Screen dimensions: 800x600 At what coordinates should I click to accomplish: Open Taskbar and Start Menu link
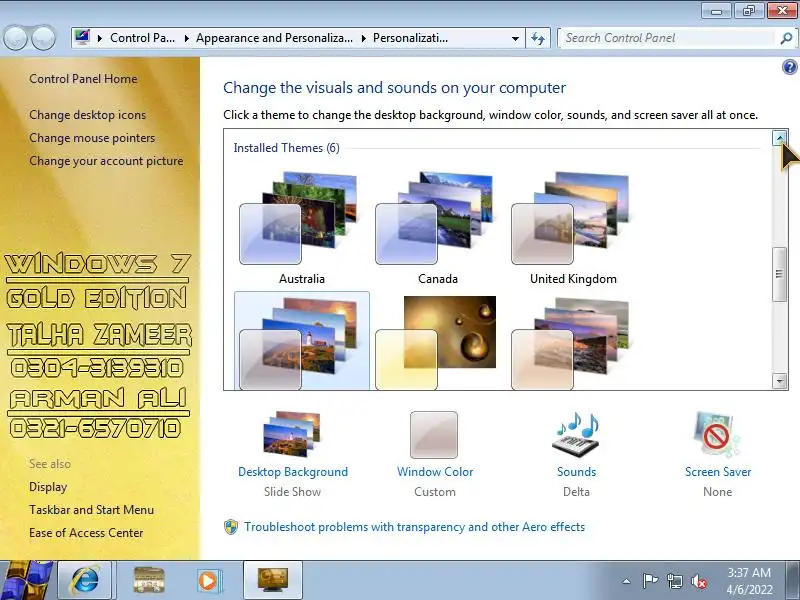(91, 510)
